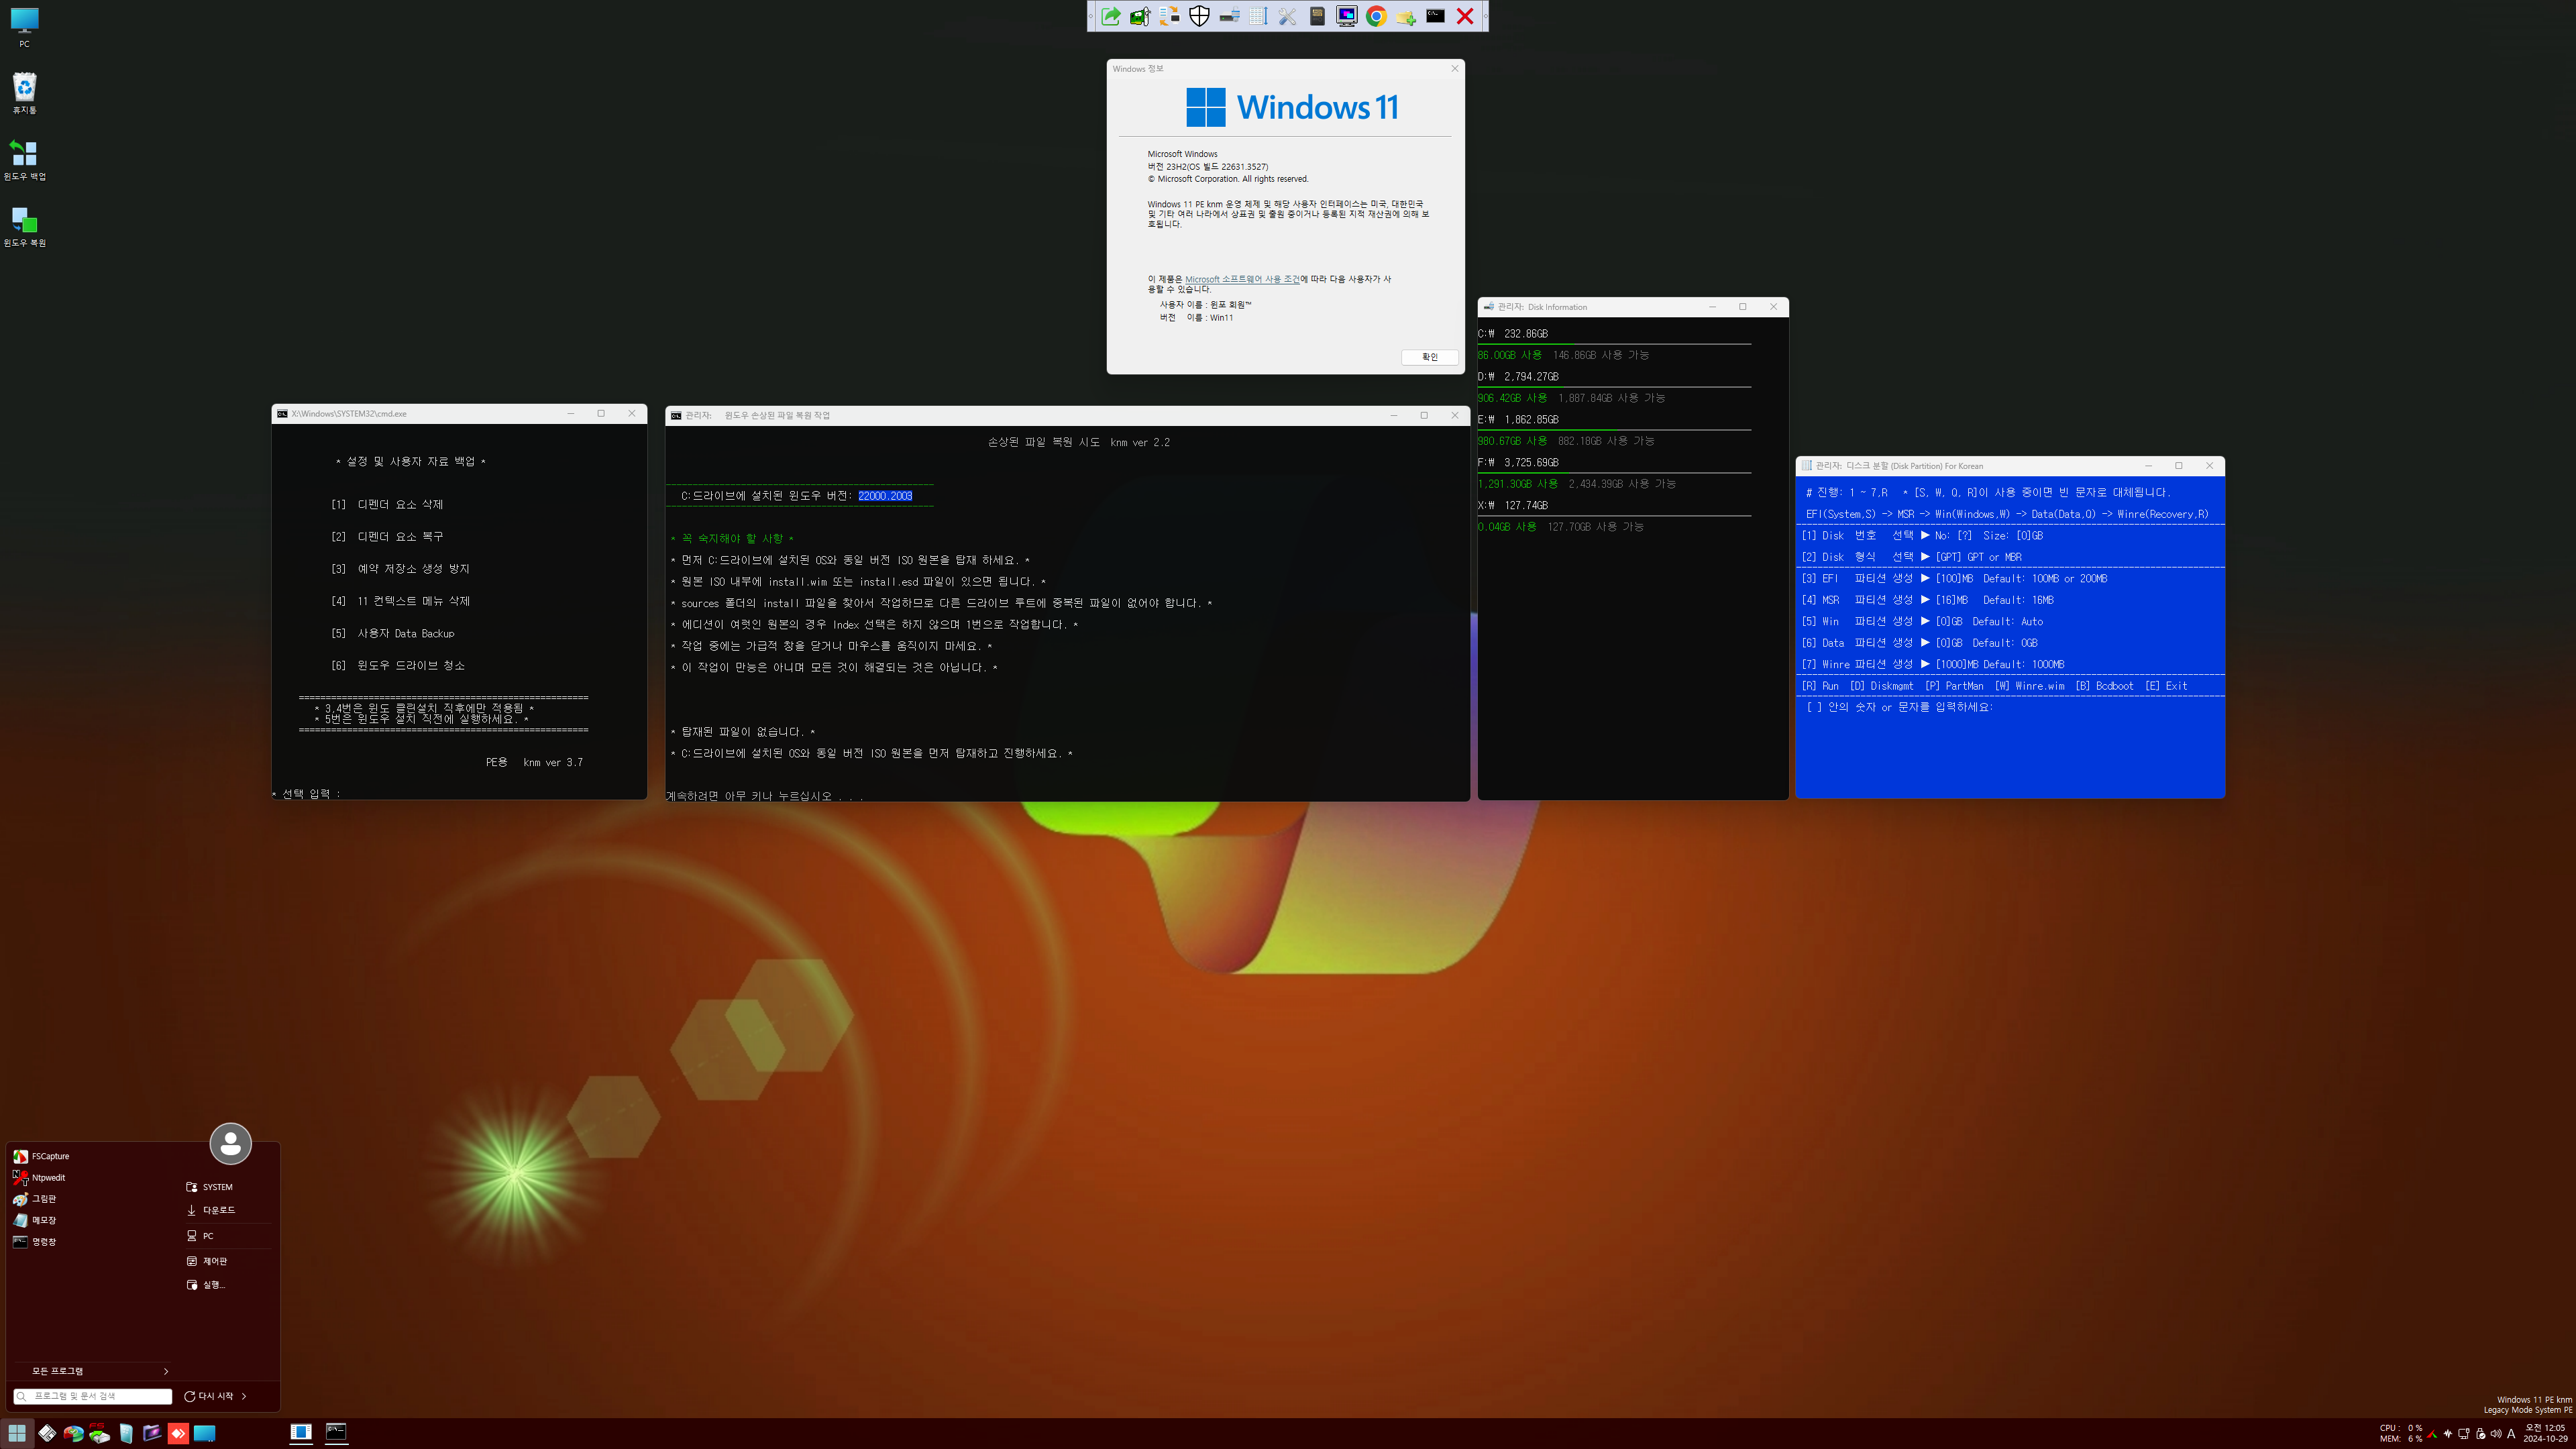
Task: Click the list with vertical arrow icon in toolbar
Action: tap(1258, 16)
